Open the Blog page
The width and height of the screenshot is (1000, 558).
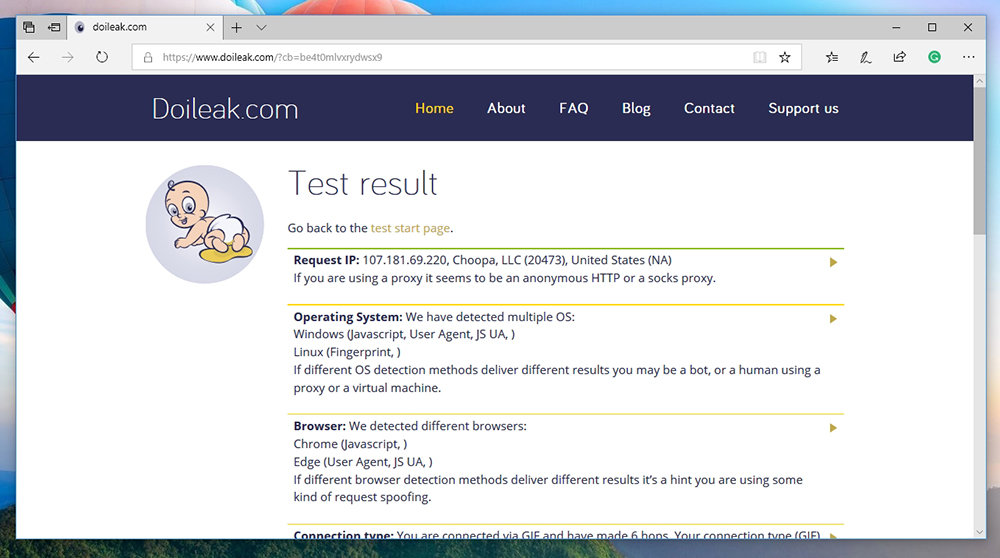click(x=636, y=108)
